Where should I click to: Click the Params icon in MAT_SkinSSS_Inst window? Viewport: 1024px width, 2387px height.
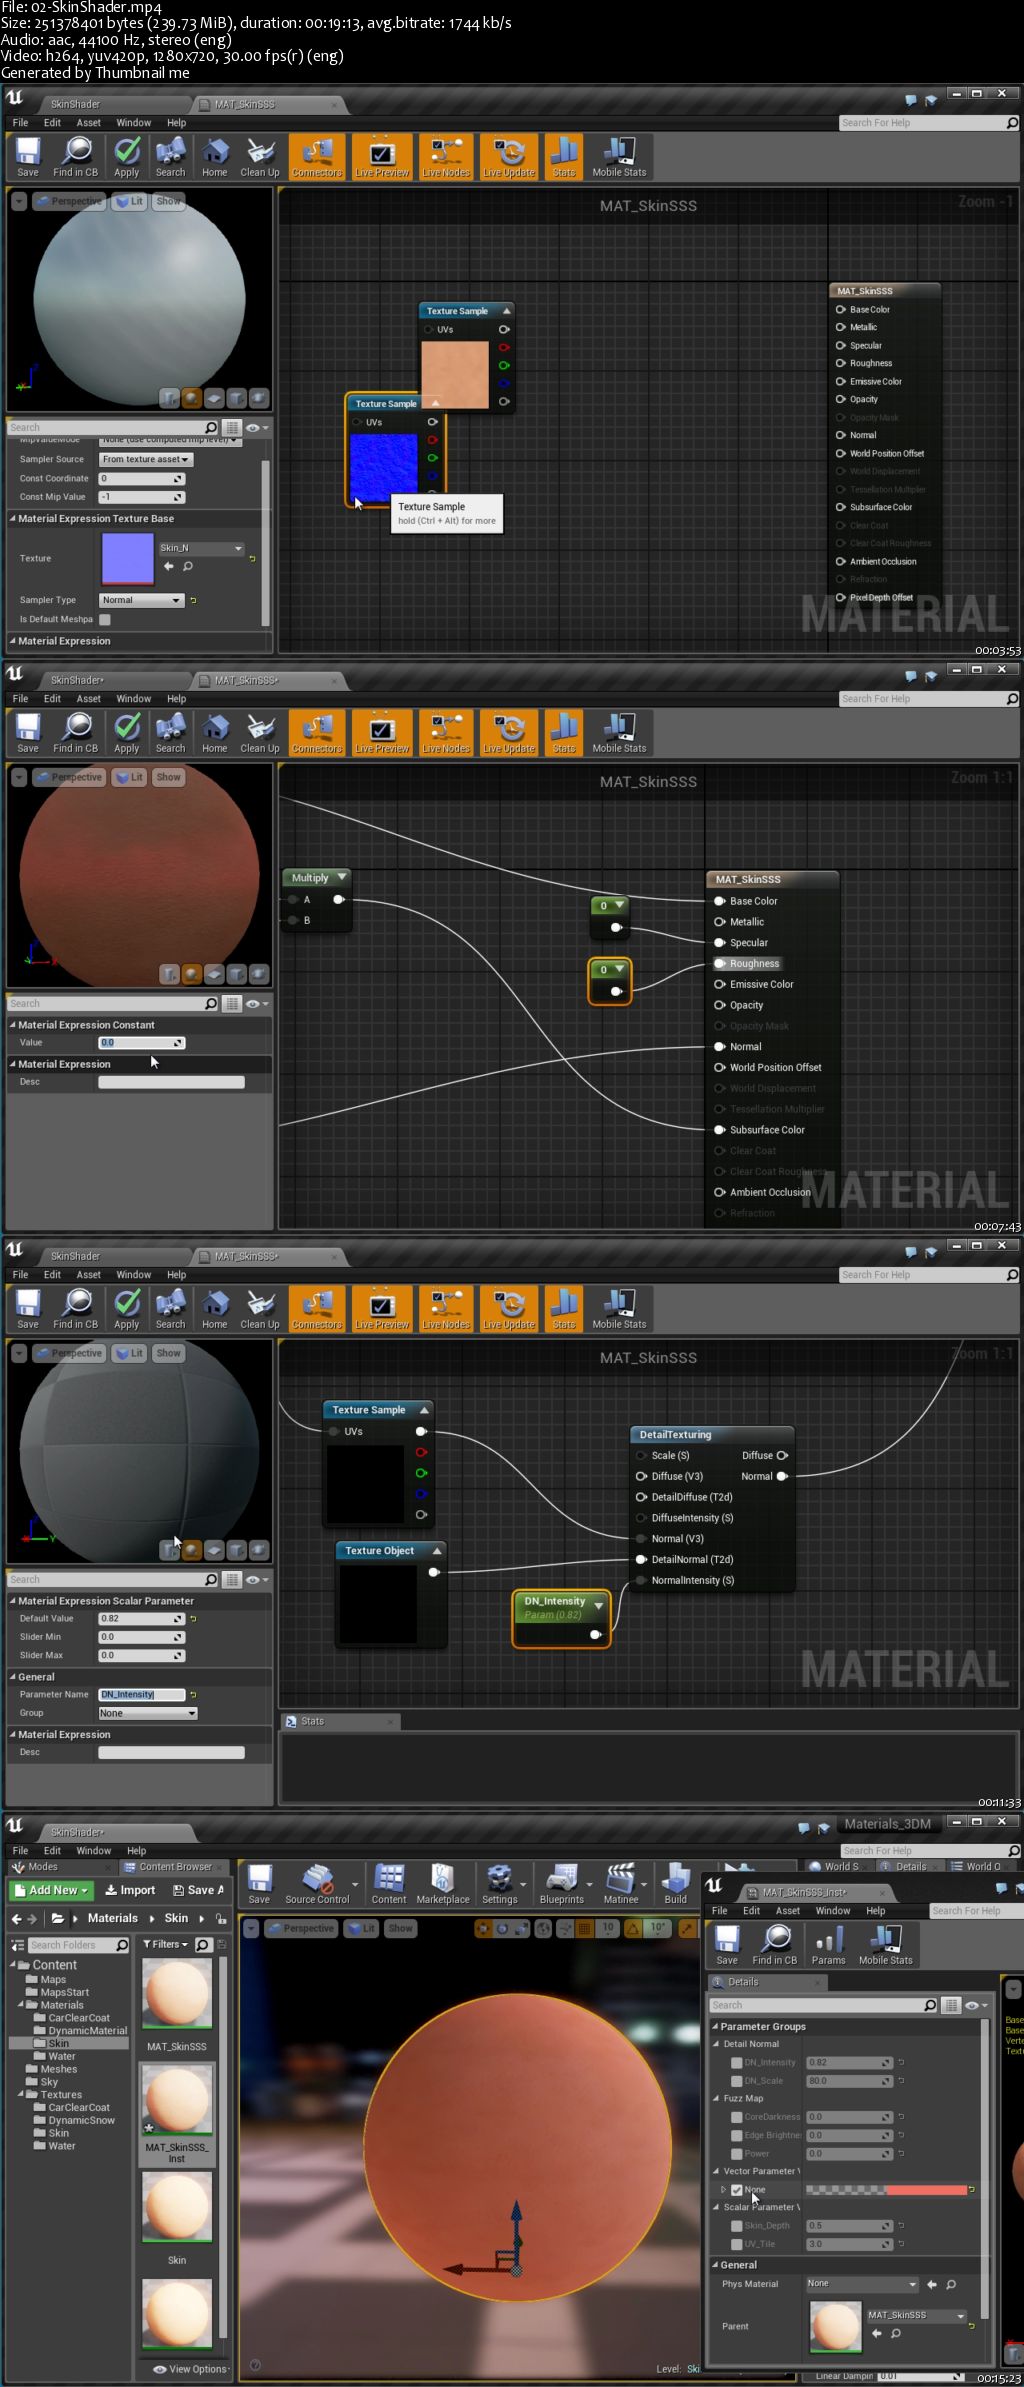coord(828,1945)
